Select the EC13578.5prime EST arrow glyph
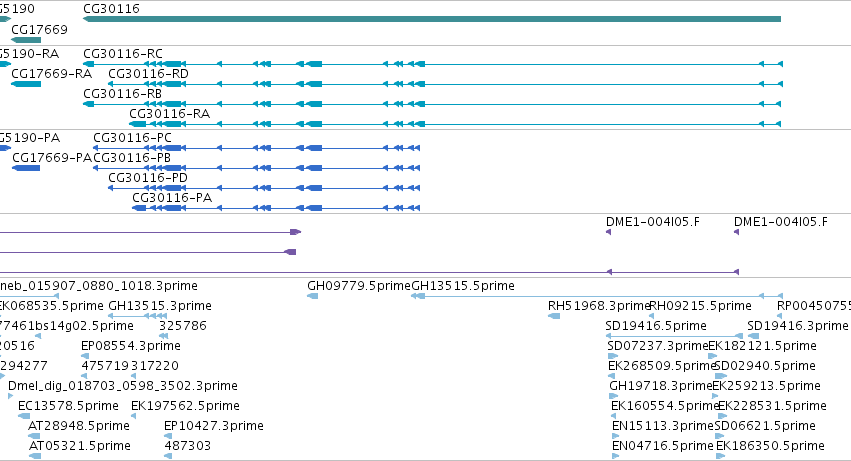The height and width of the screenshot is (461, 851). 24,416
